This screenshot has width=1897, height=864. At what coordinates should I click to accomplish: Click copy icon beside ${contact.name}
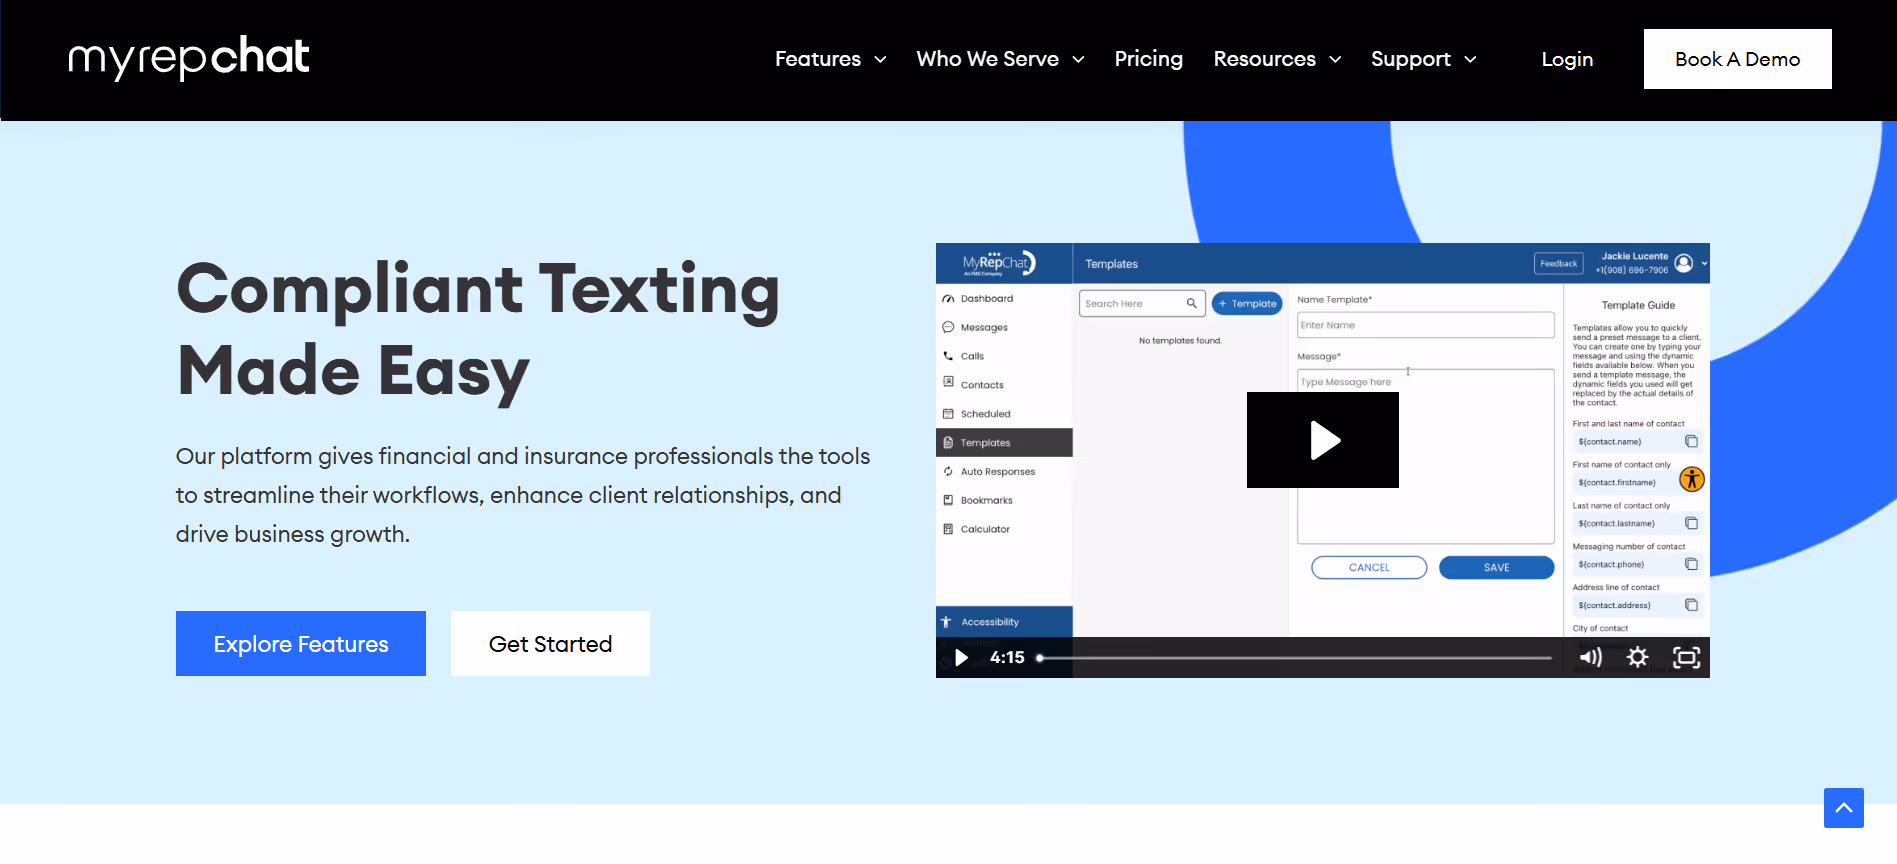(1691, 442)
